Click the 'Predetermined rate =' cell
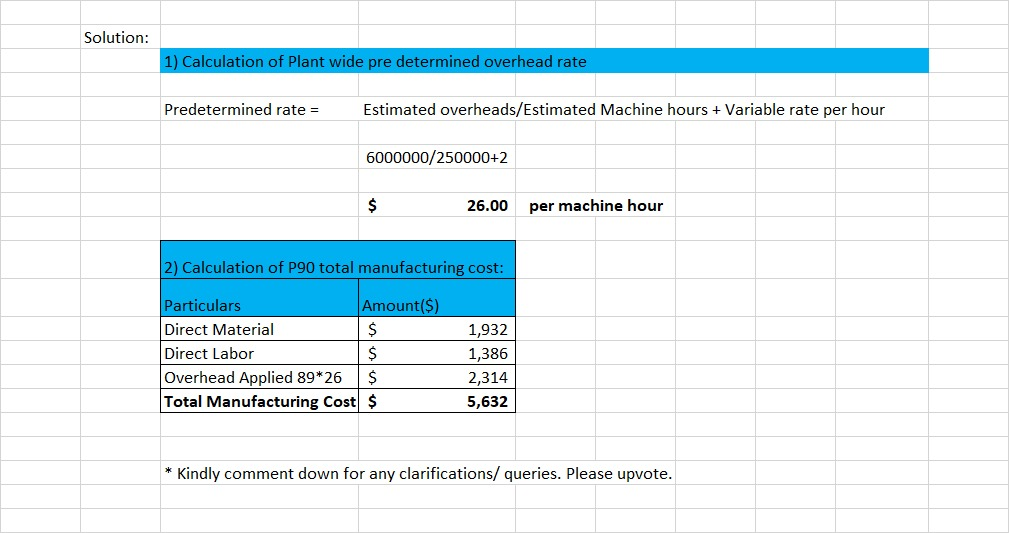The width and height of the screenshot is (1009, 533). (259, 109)
